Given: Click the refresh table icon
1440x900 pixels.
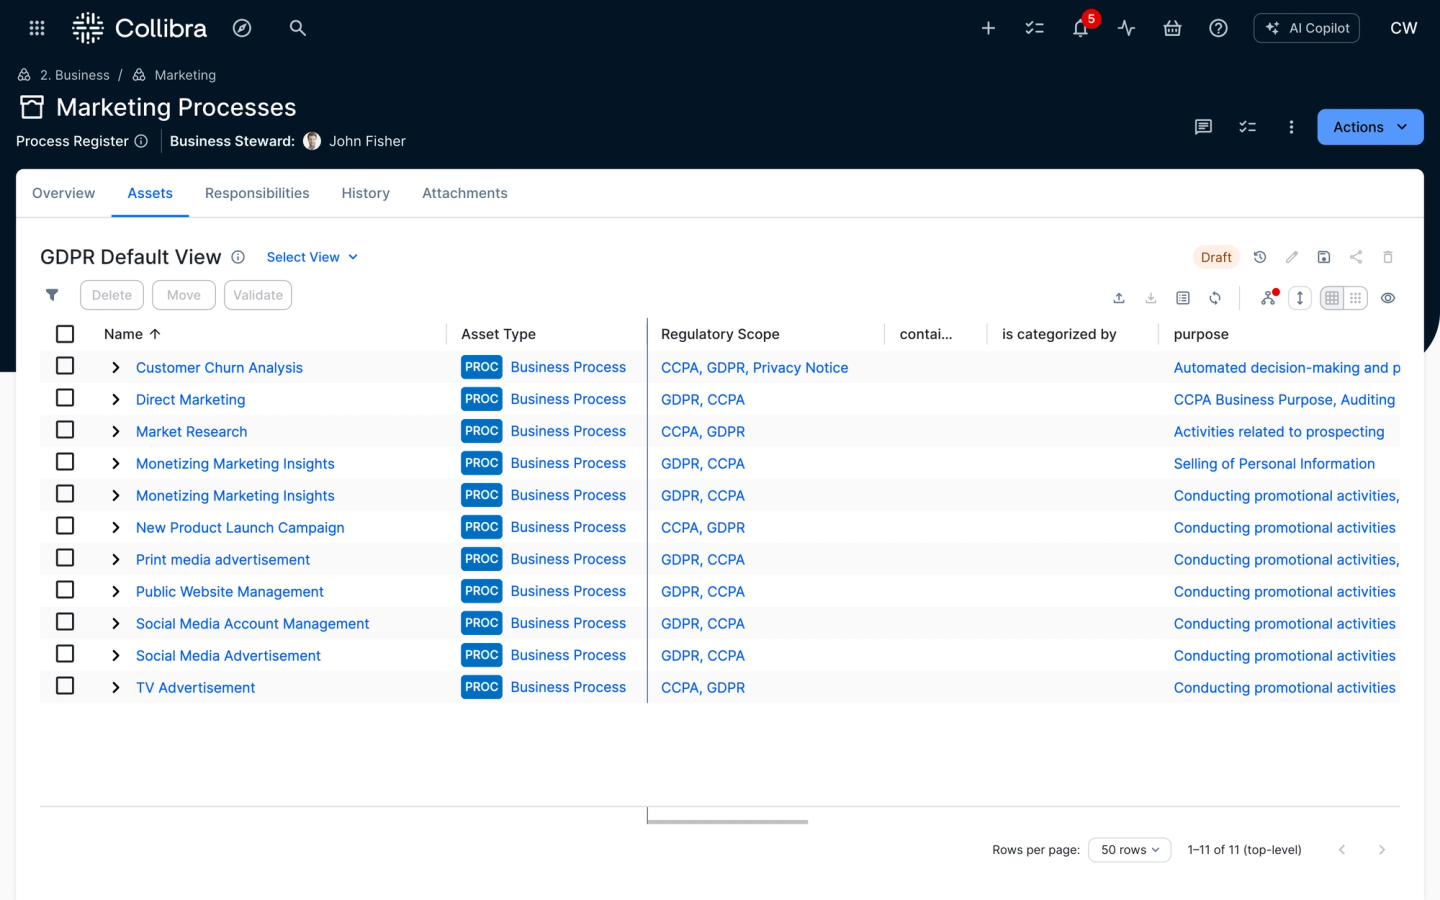Looking at the screenshot, I should 1215,298.
